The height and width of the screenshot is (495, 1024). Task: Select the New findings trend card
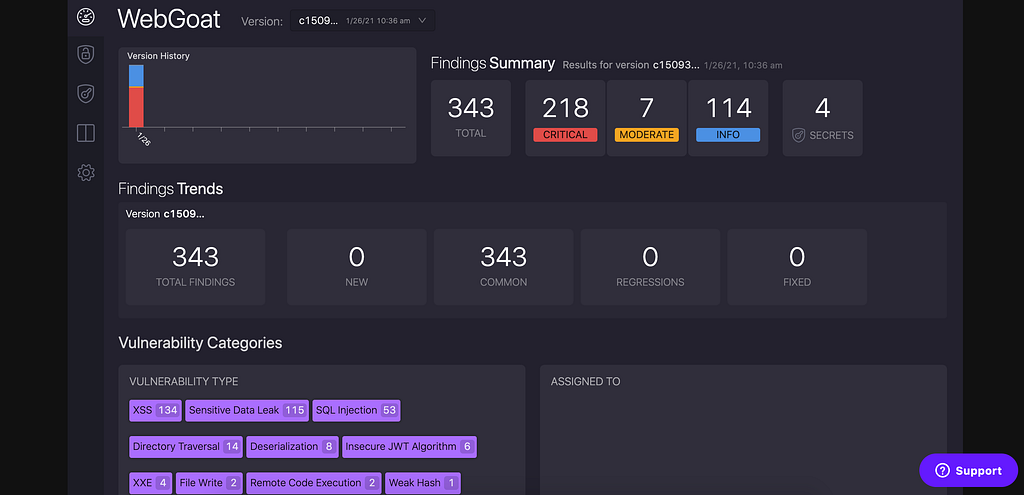[357, 266]
